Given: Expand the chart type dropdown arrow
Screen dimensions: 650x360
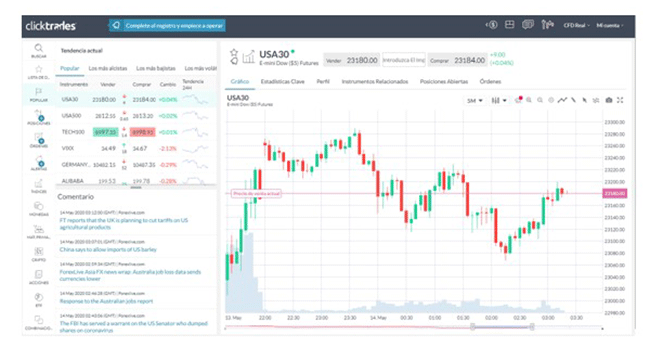Looking at the screenshot, I should [x=504, y=100].
